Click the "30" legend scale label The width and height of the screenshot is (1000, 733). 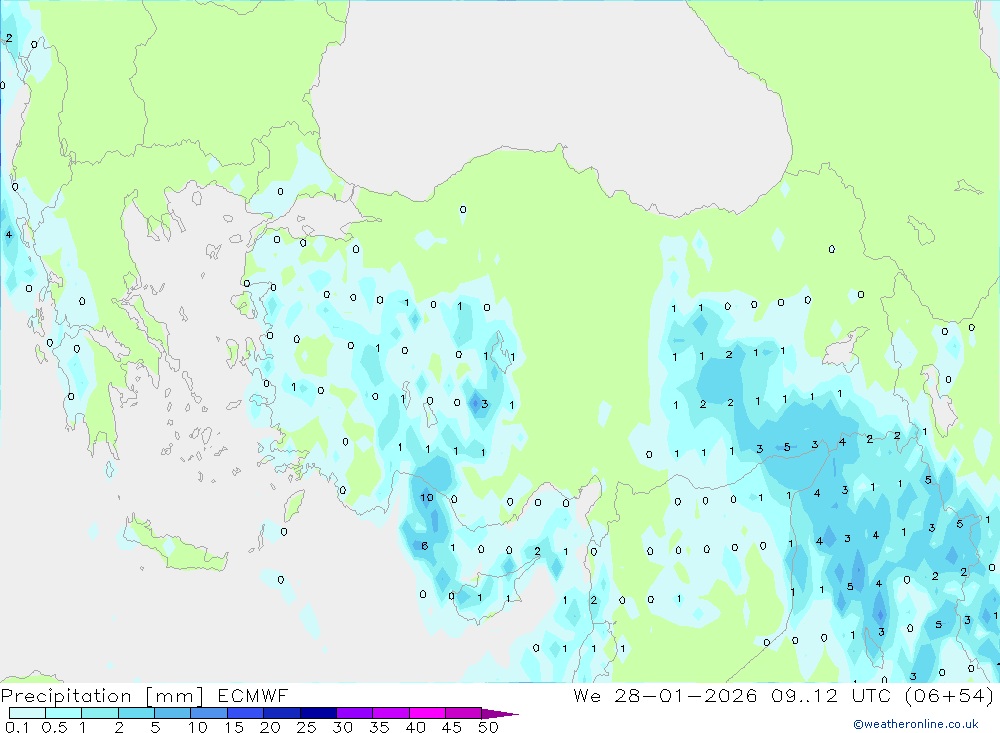[x=342, y=727]
